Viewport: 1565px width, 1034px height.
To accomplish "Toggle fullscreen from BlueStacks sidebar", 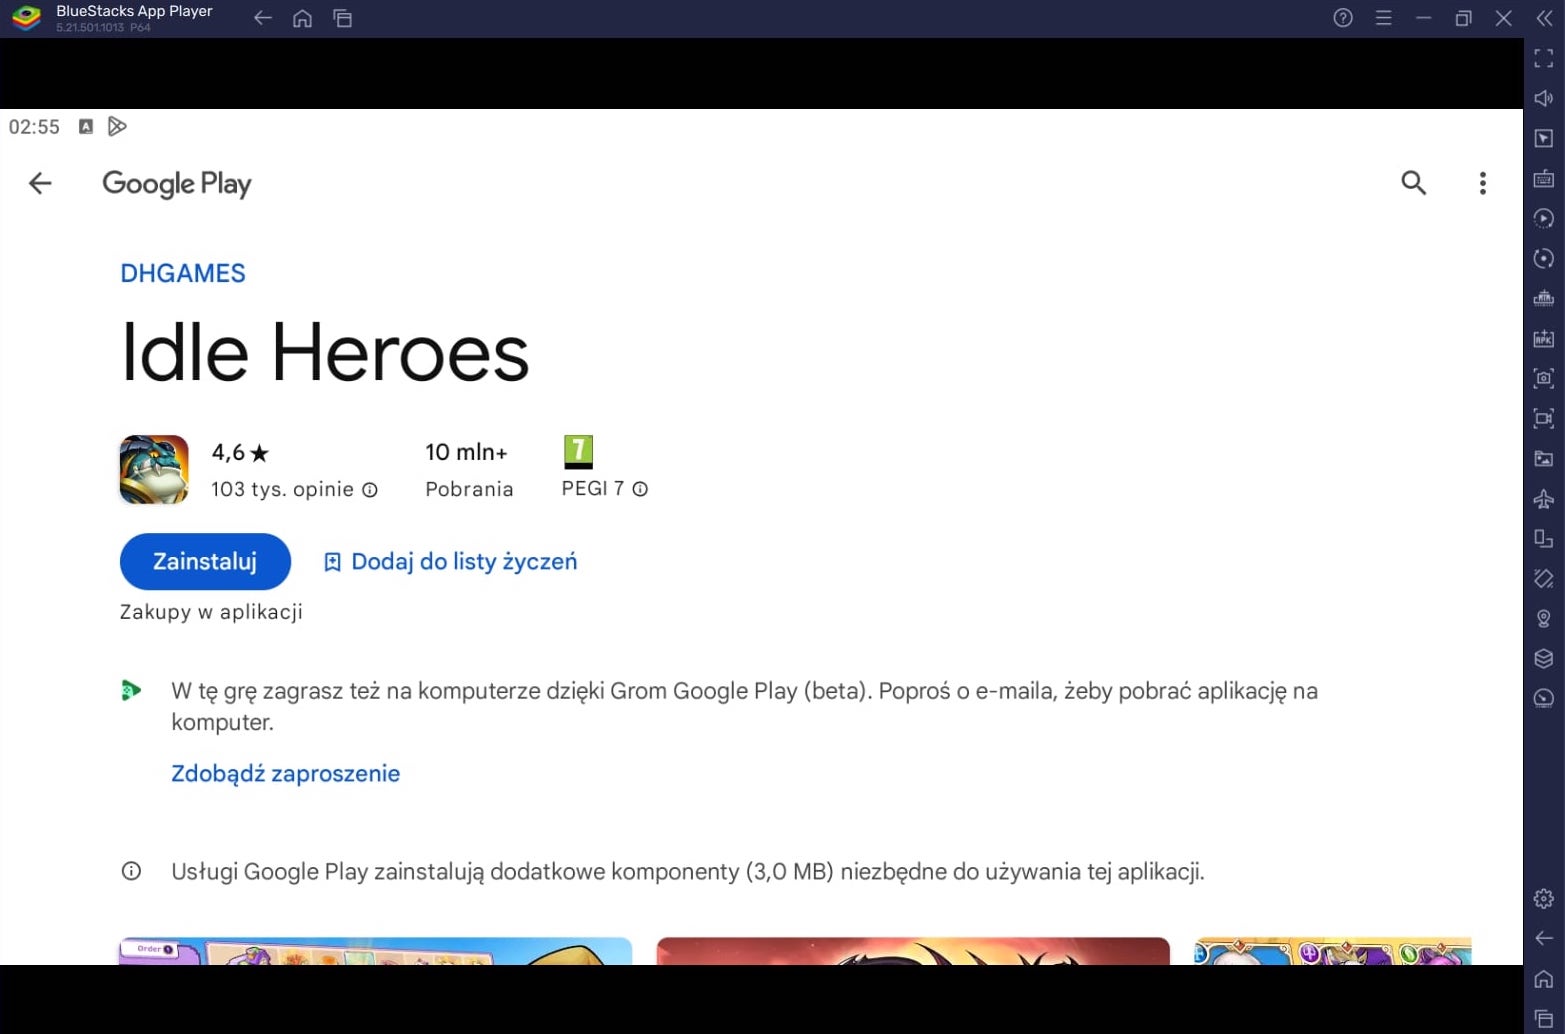I will tap(1544, 58).
